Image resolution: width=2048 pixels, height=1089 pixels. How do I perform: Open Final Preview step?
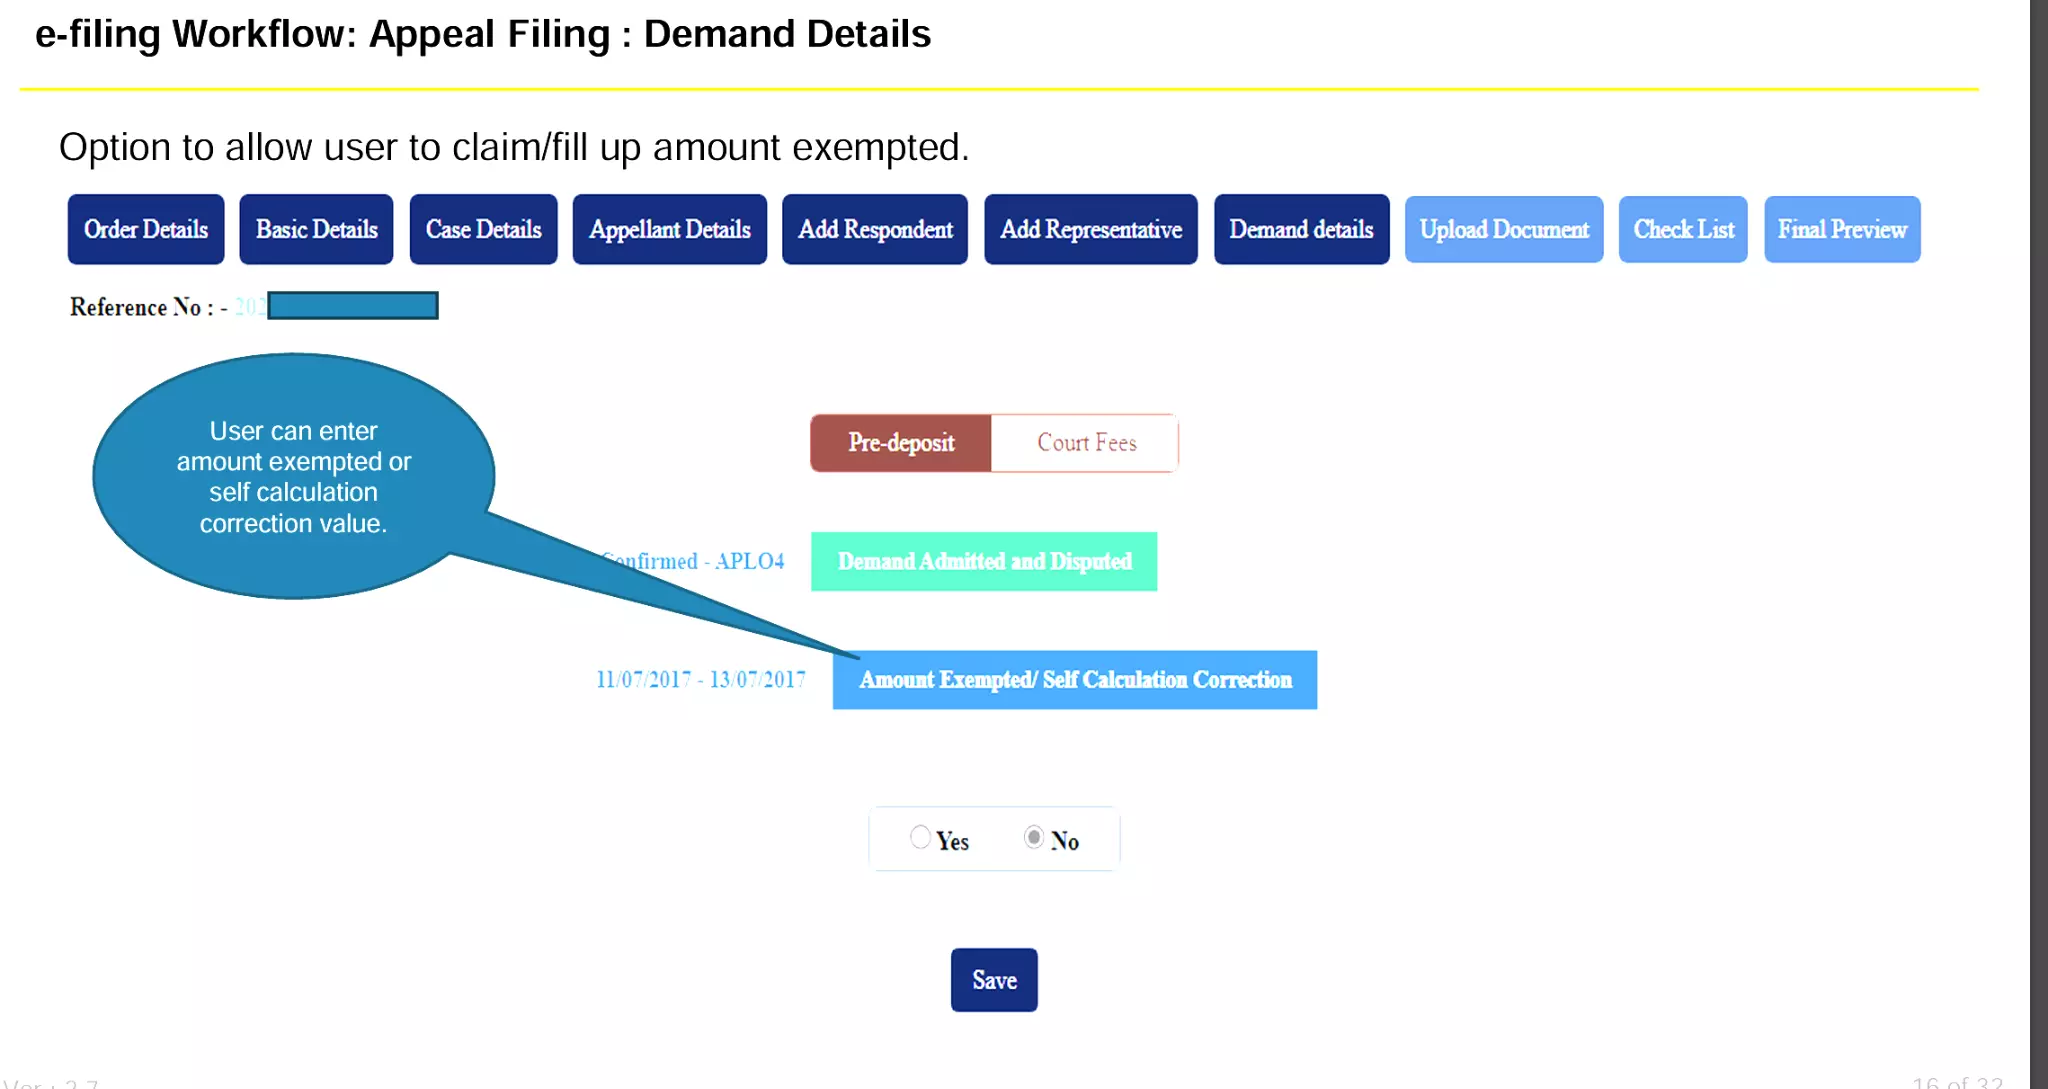pyautogui.click(x=1842, y=229)
